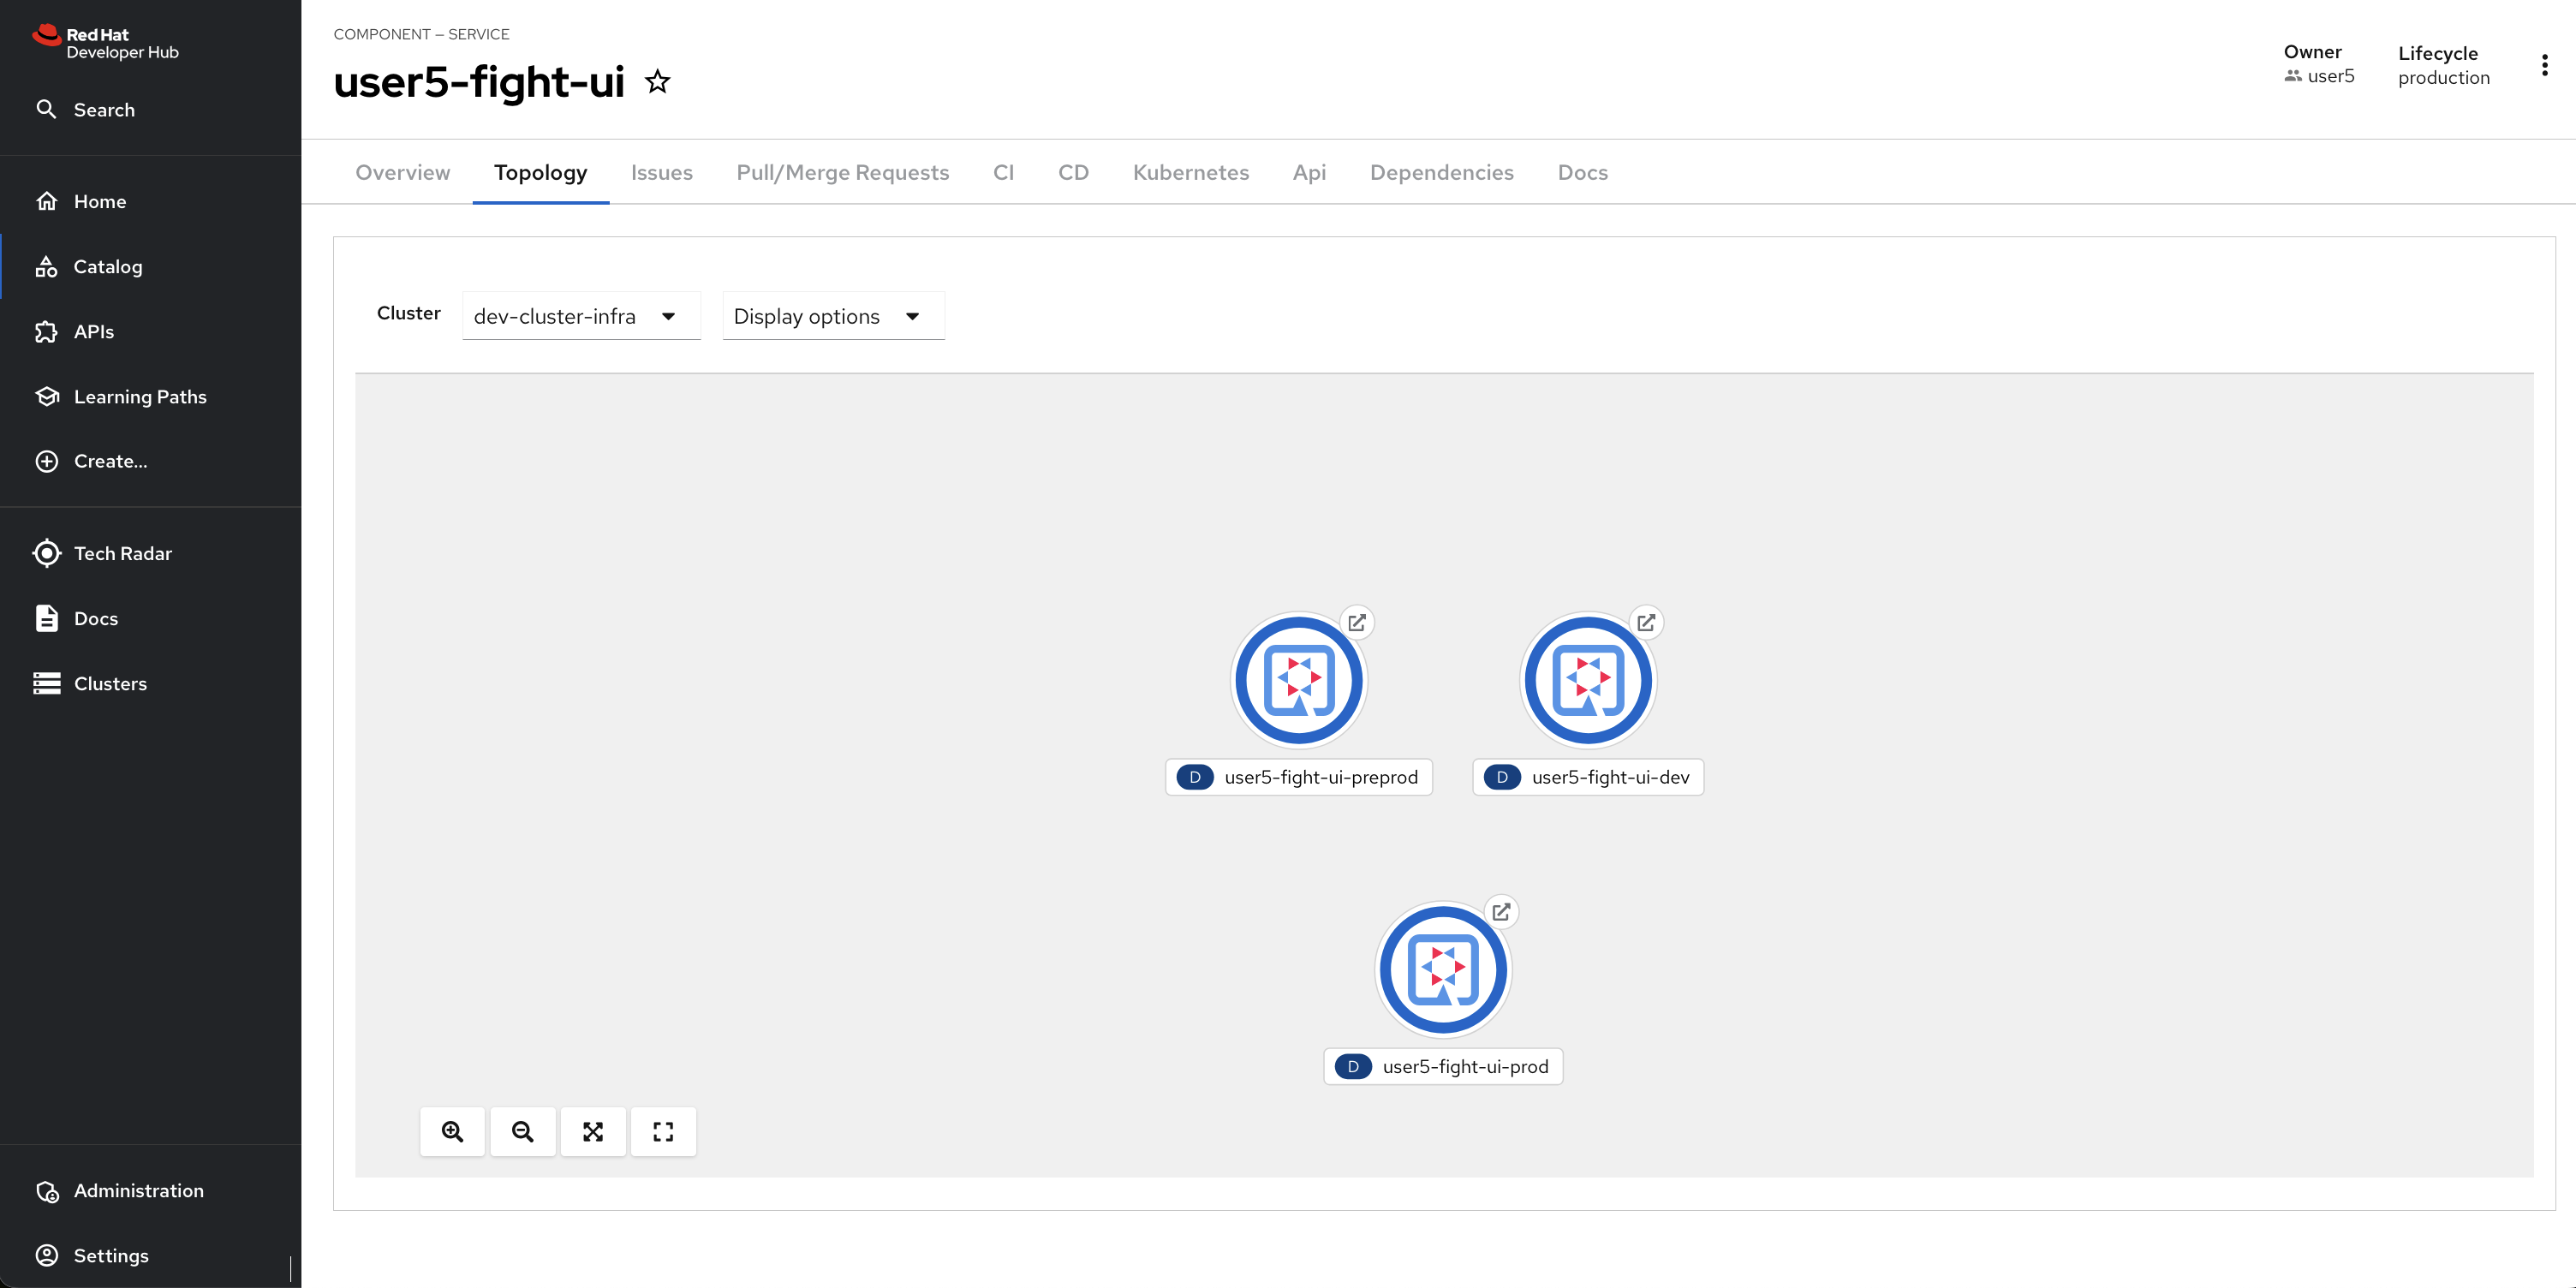Switch to the Overview tab
Image resolution: width=2576 pixels, height=1288 pixels.
401,171
